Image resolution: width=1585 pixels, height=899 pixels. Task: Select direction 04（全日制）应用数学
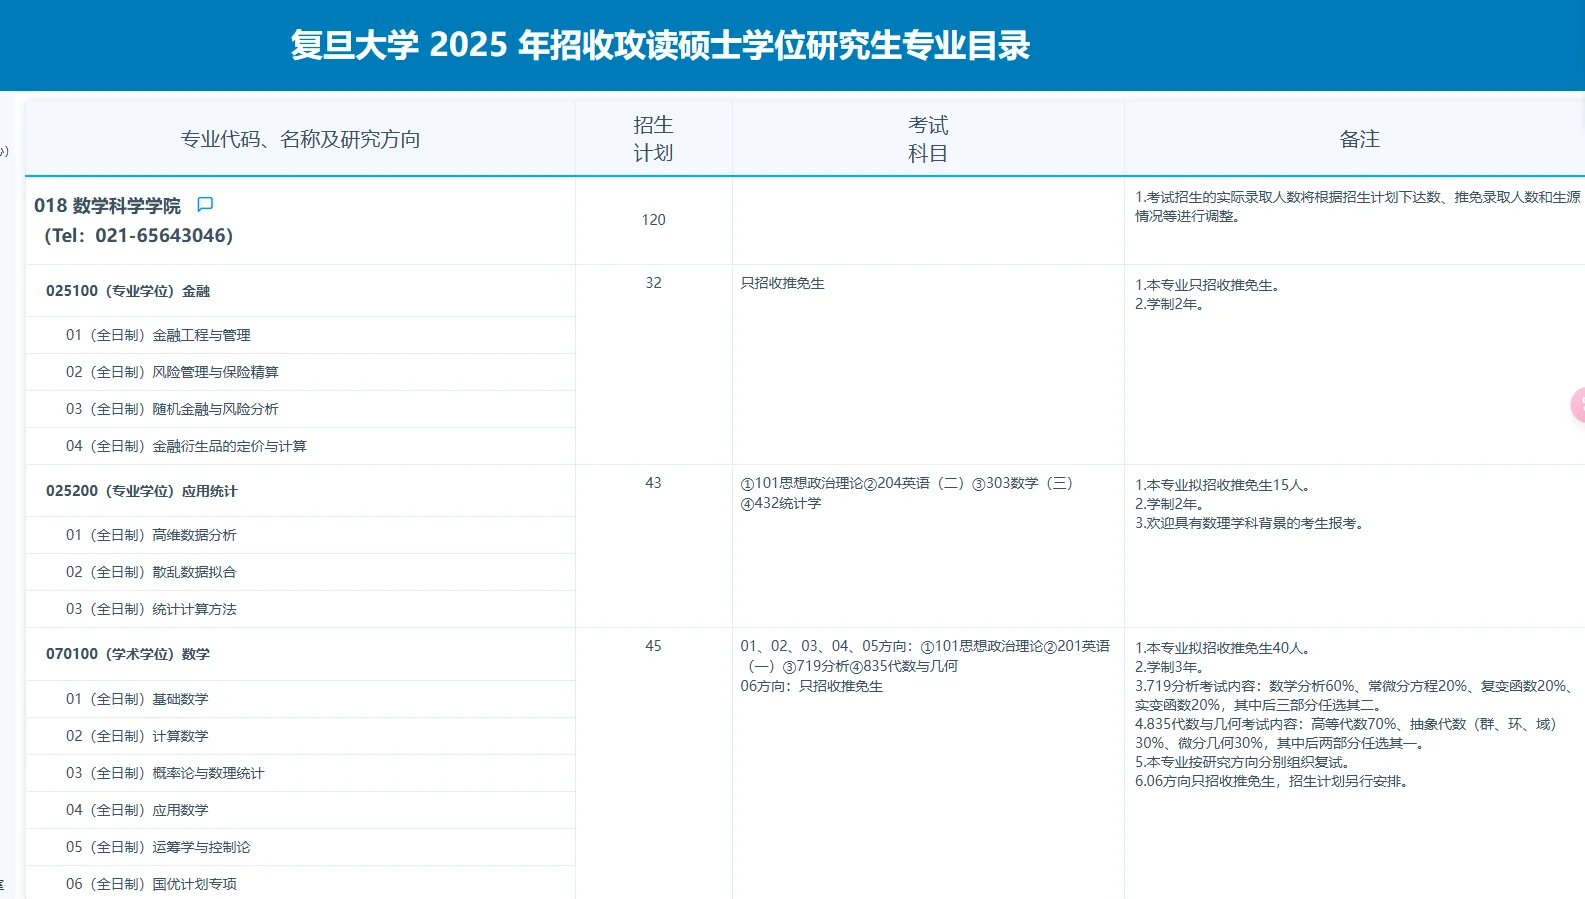tap(300, 810)
